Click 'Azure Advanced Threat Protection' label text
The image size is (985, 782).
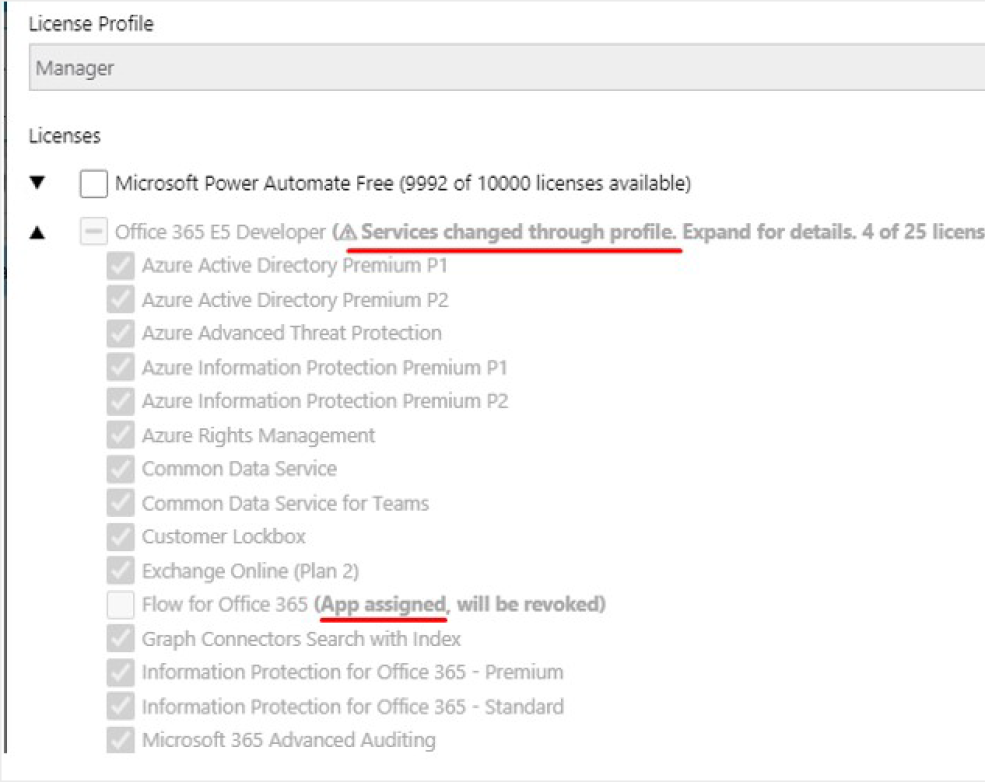(292, 333)
